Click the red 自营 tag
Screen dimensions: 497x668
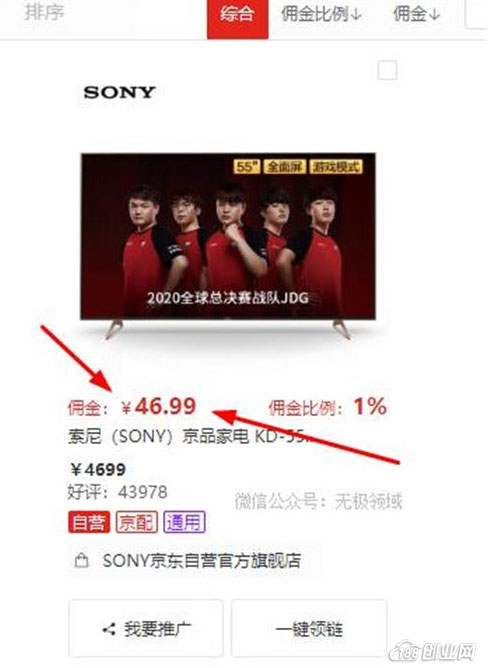[x=89, y=522]
